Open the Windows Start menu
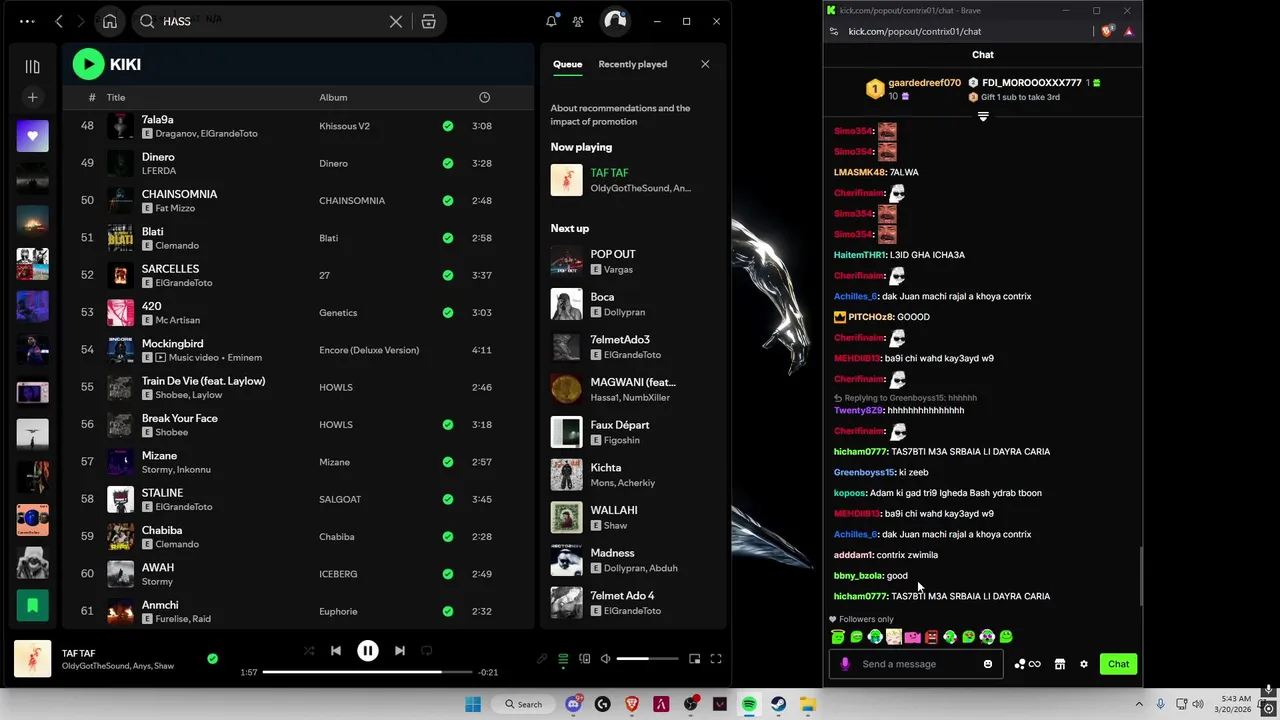Image resolution: width=1280 pixels, height=720 pixels. tap(473, 704)
